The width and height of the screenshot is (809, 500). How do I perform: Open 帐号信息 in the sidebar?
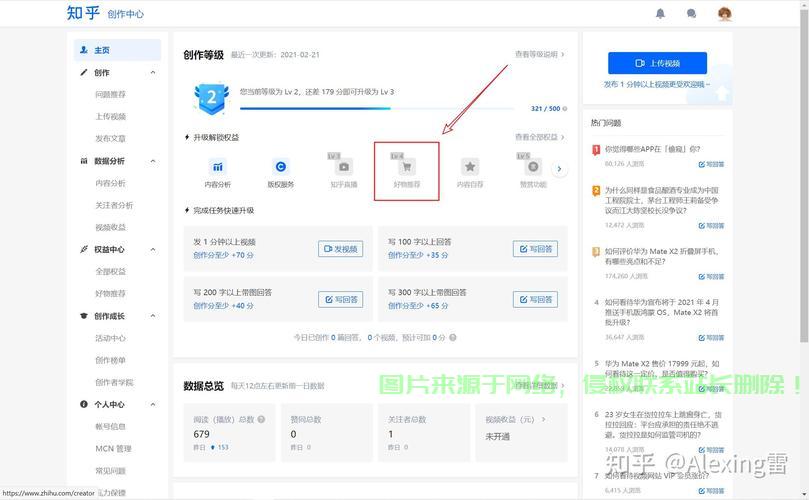tap(110, 427)
